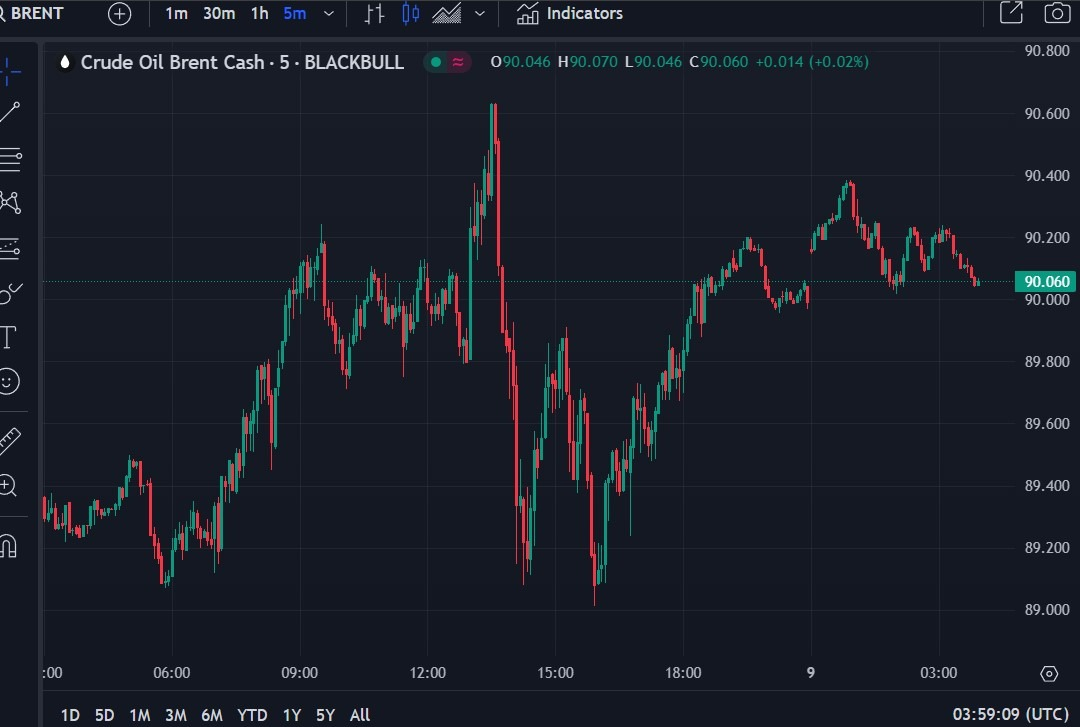Open the timezone menu at 03:59:09 (UTC)
This screenshot has width=1080, height=727.
point(1010,714)
